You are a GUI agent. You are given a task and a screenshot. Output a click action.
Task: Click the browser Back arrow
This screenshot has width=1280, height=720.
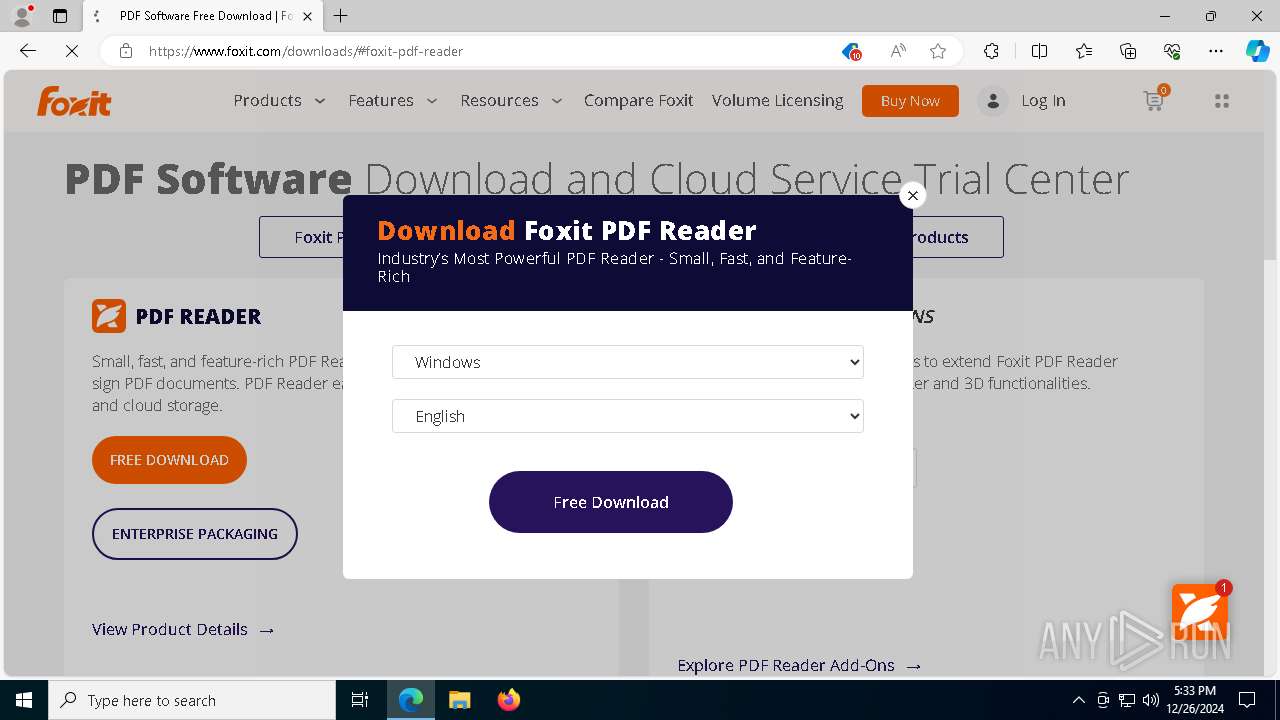click(28, 51)
